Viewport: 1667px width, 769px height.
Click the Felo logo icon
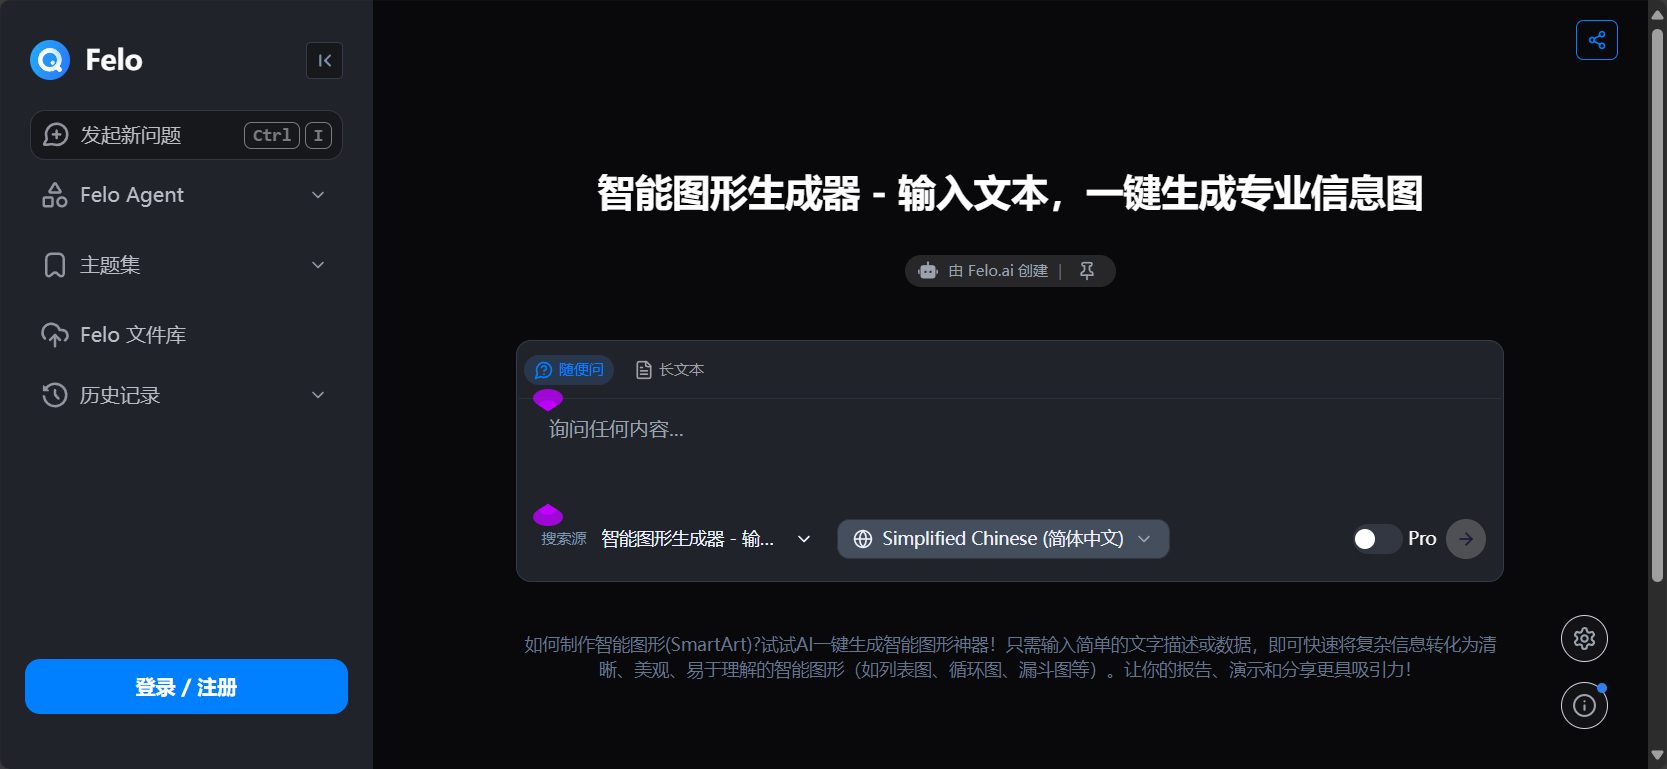[x=50, y=60]
